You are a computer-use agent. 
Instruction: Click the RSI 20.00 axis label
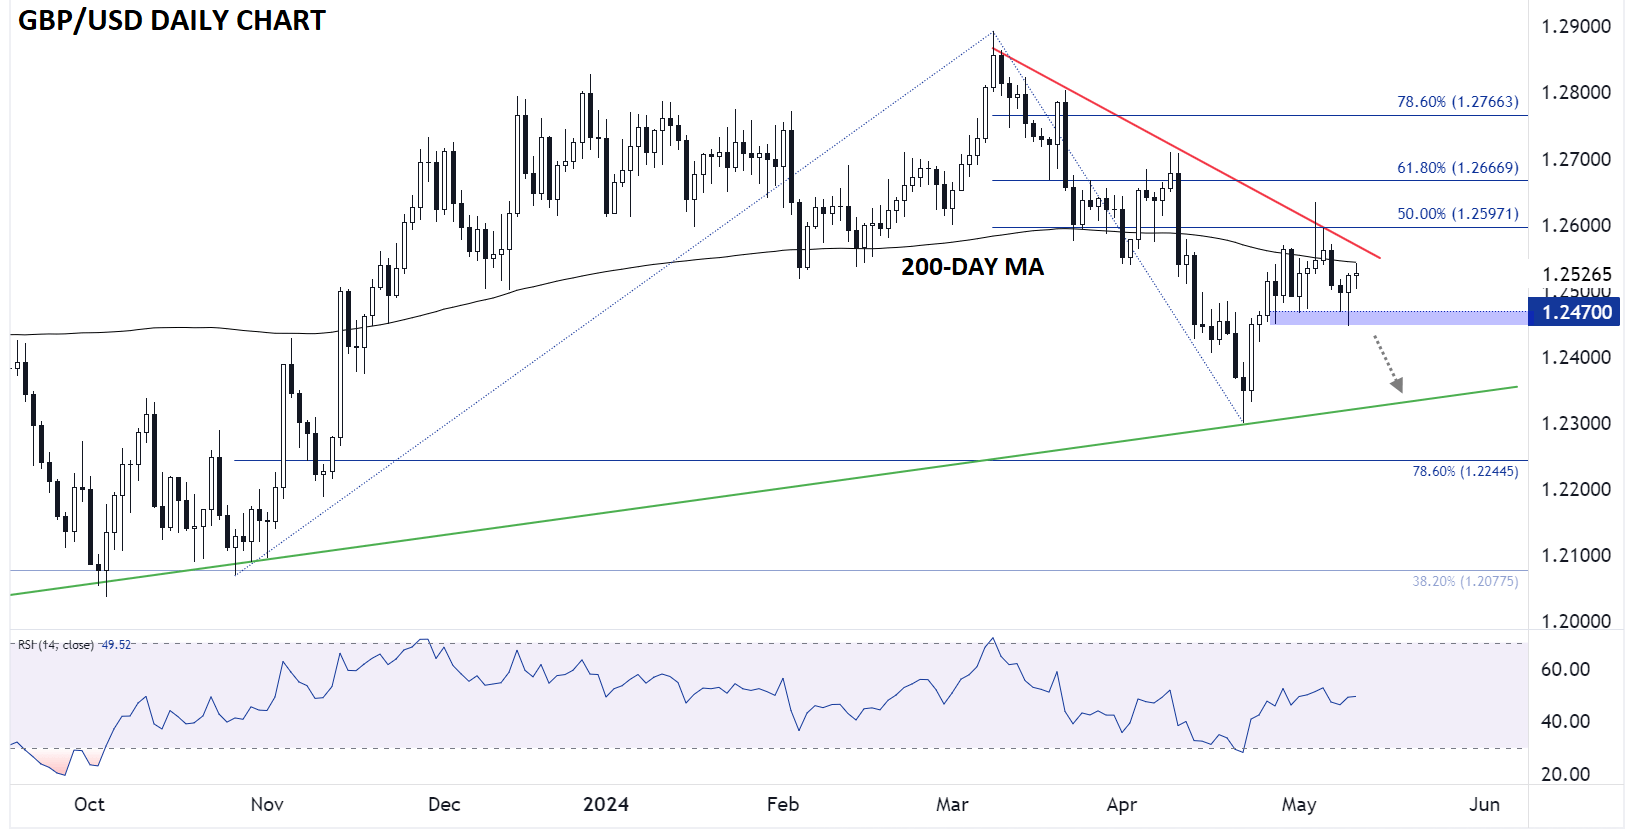[1565, 774]
